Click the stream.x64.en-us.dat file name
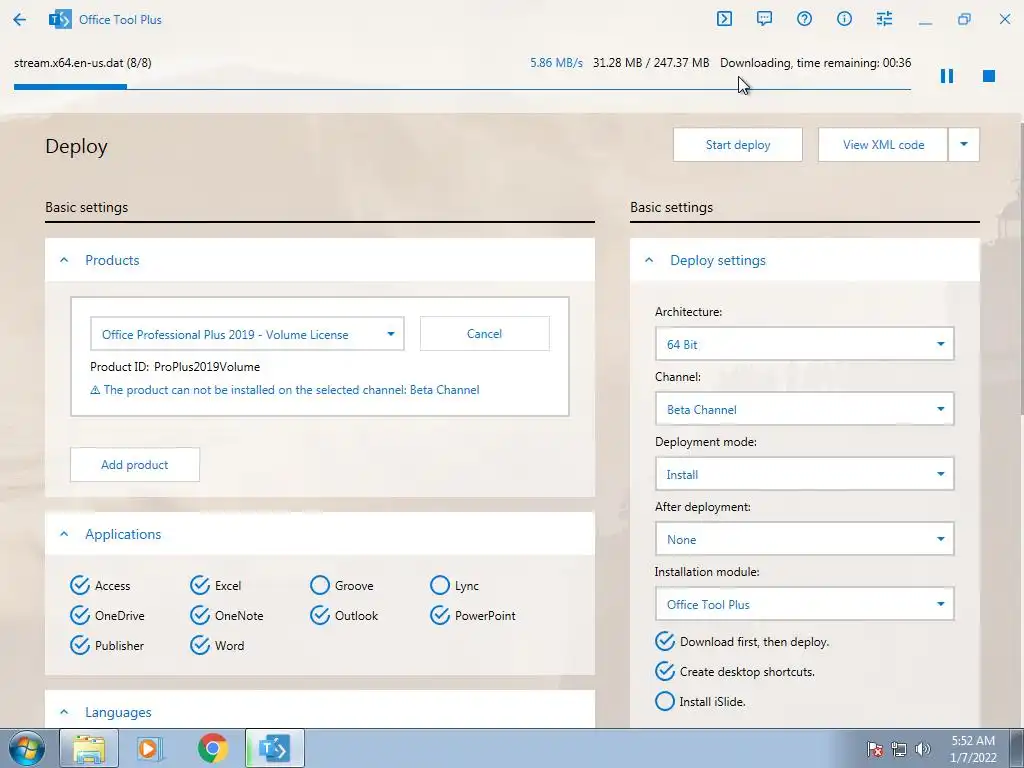 click(x=83, y=63)
